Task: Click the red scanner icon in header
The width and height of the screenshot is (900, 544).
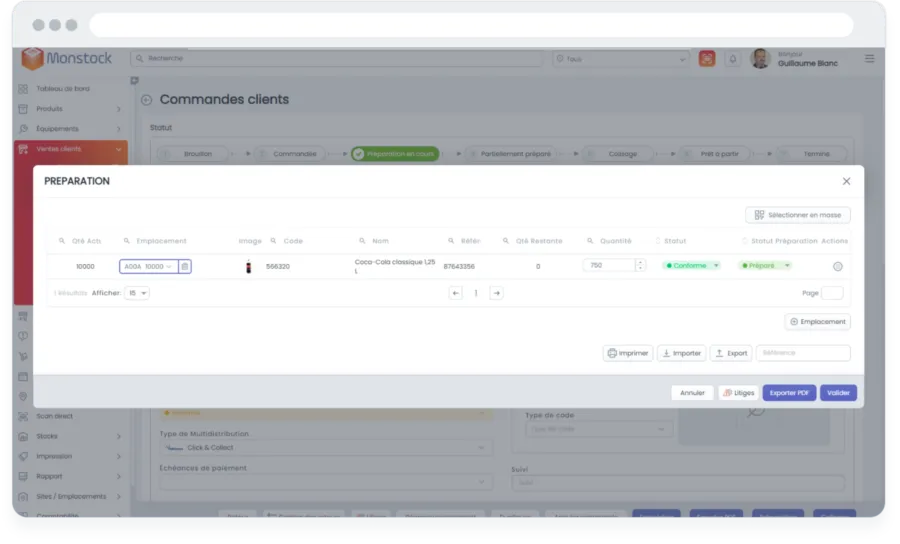Action: tap(707, 59)
